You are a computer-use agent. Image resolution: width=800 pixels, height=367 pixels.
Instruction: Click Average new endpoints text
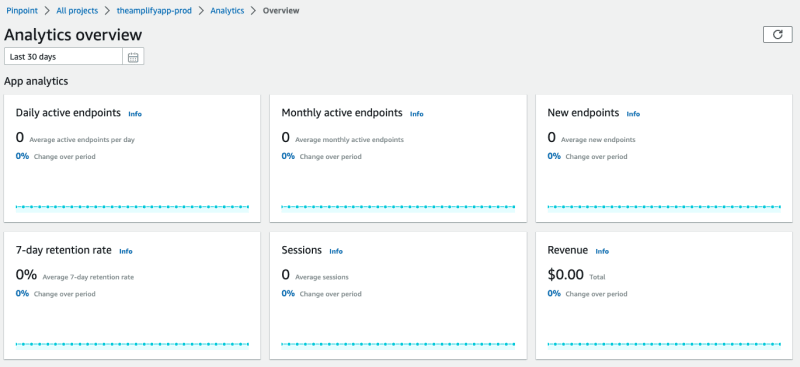point(598,139)
